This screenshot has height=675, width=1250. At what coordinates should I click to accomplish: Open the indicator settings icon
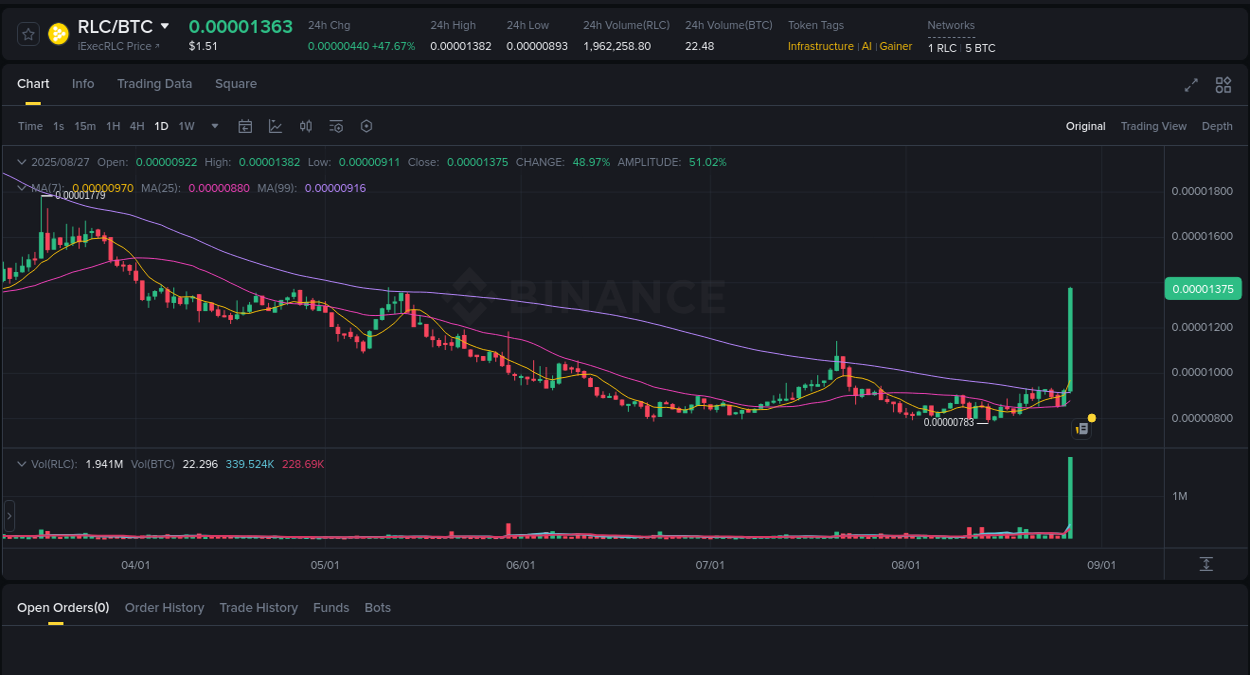336,126
